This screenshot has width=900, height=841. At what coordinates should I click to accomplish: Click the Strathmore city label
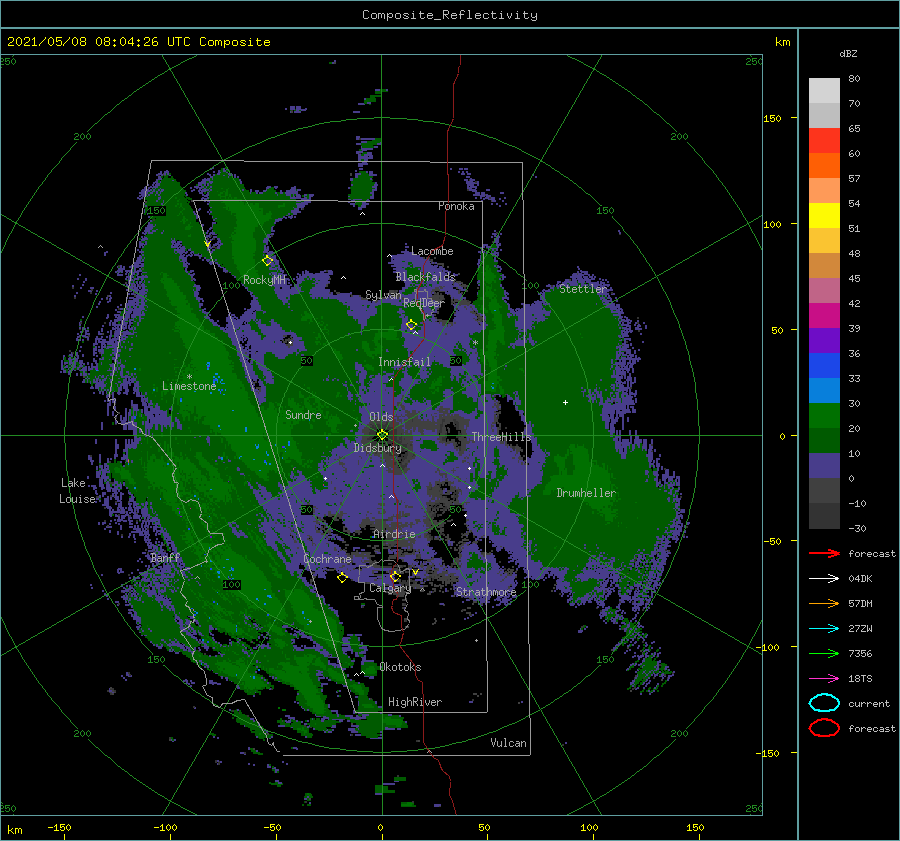(x=486, y=592)
